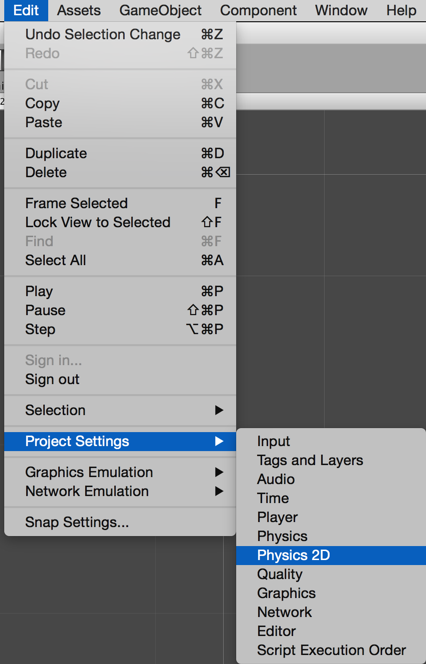This screenshot has width=426, height=664.
Task: Choose Sign out menu item
Action: (x=120, y=379)
